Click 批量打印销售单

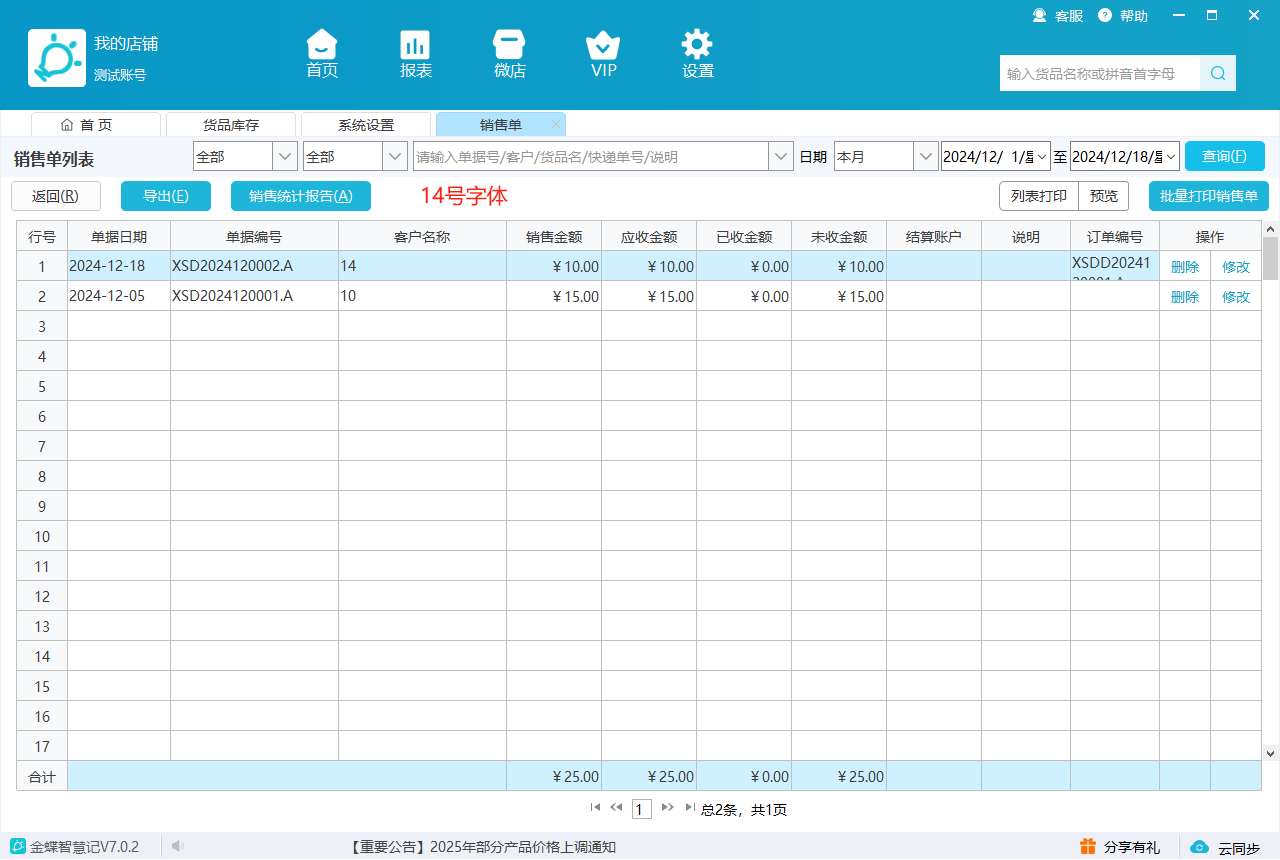1209,196
